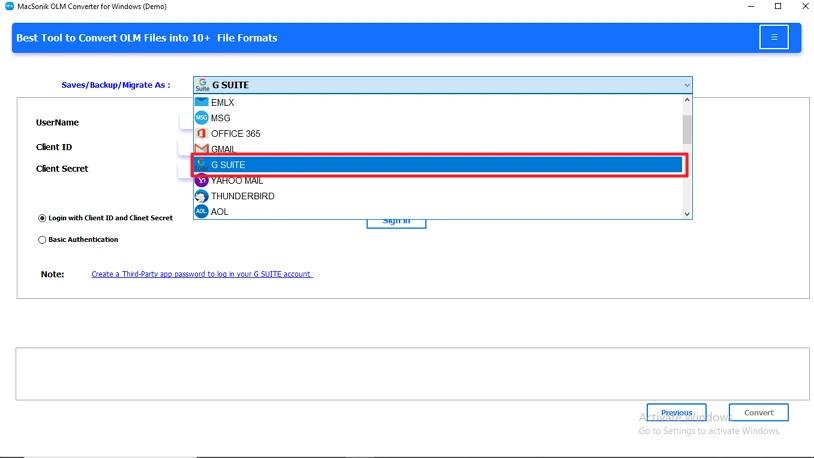This screenshot has height=458, width=814.
Task: Click the EMLX envelope icon in list
Action: (x=201, y=102)
